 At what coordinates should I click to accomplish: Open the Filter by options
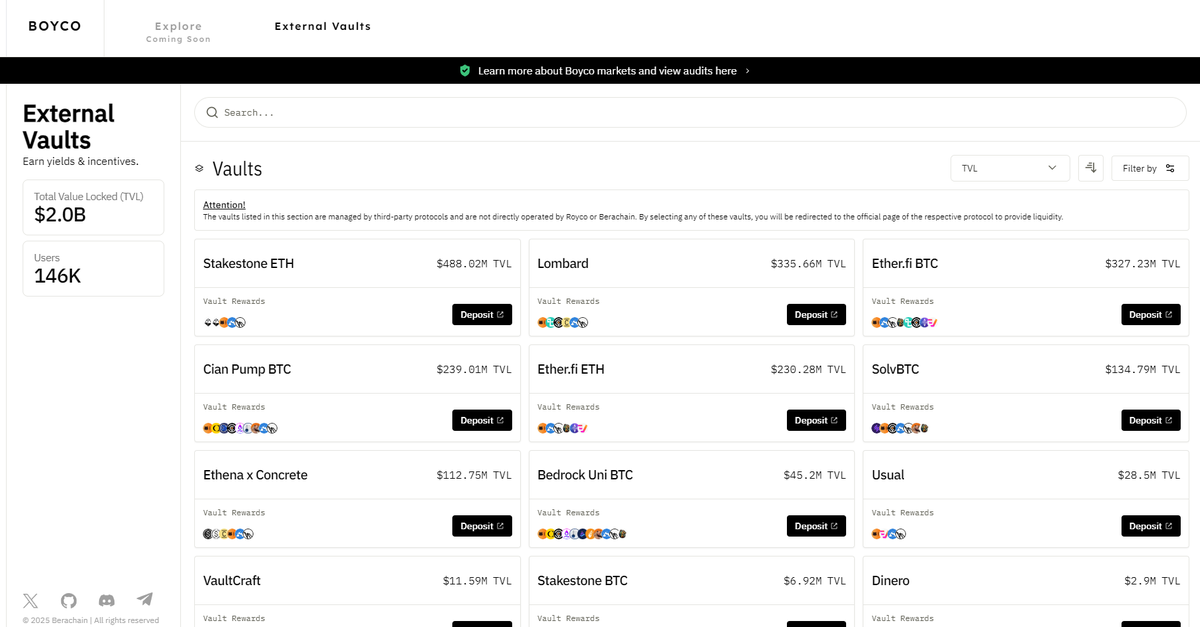pyautogui.click(x=1150, y=168)
